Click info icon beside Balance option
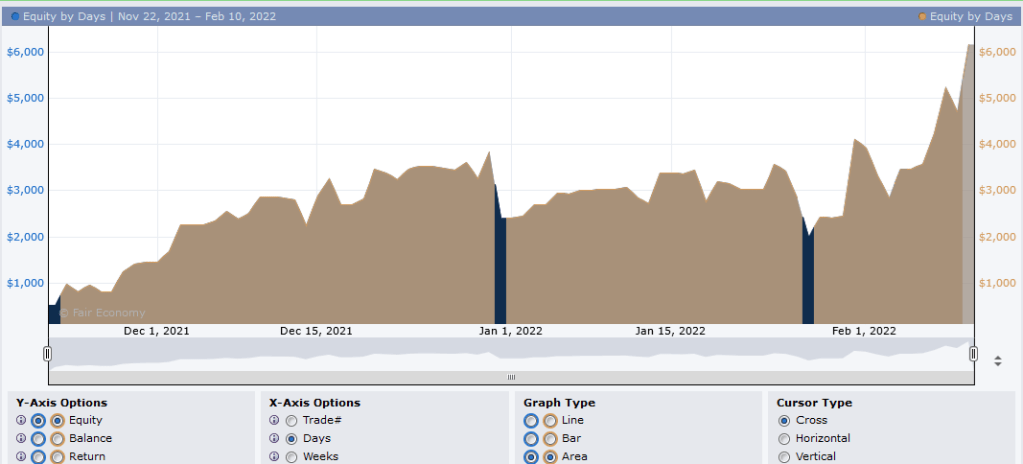1023x464 pixels. 21,439
